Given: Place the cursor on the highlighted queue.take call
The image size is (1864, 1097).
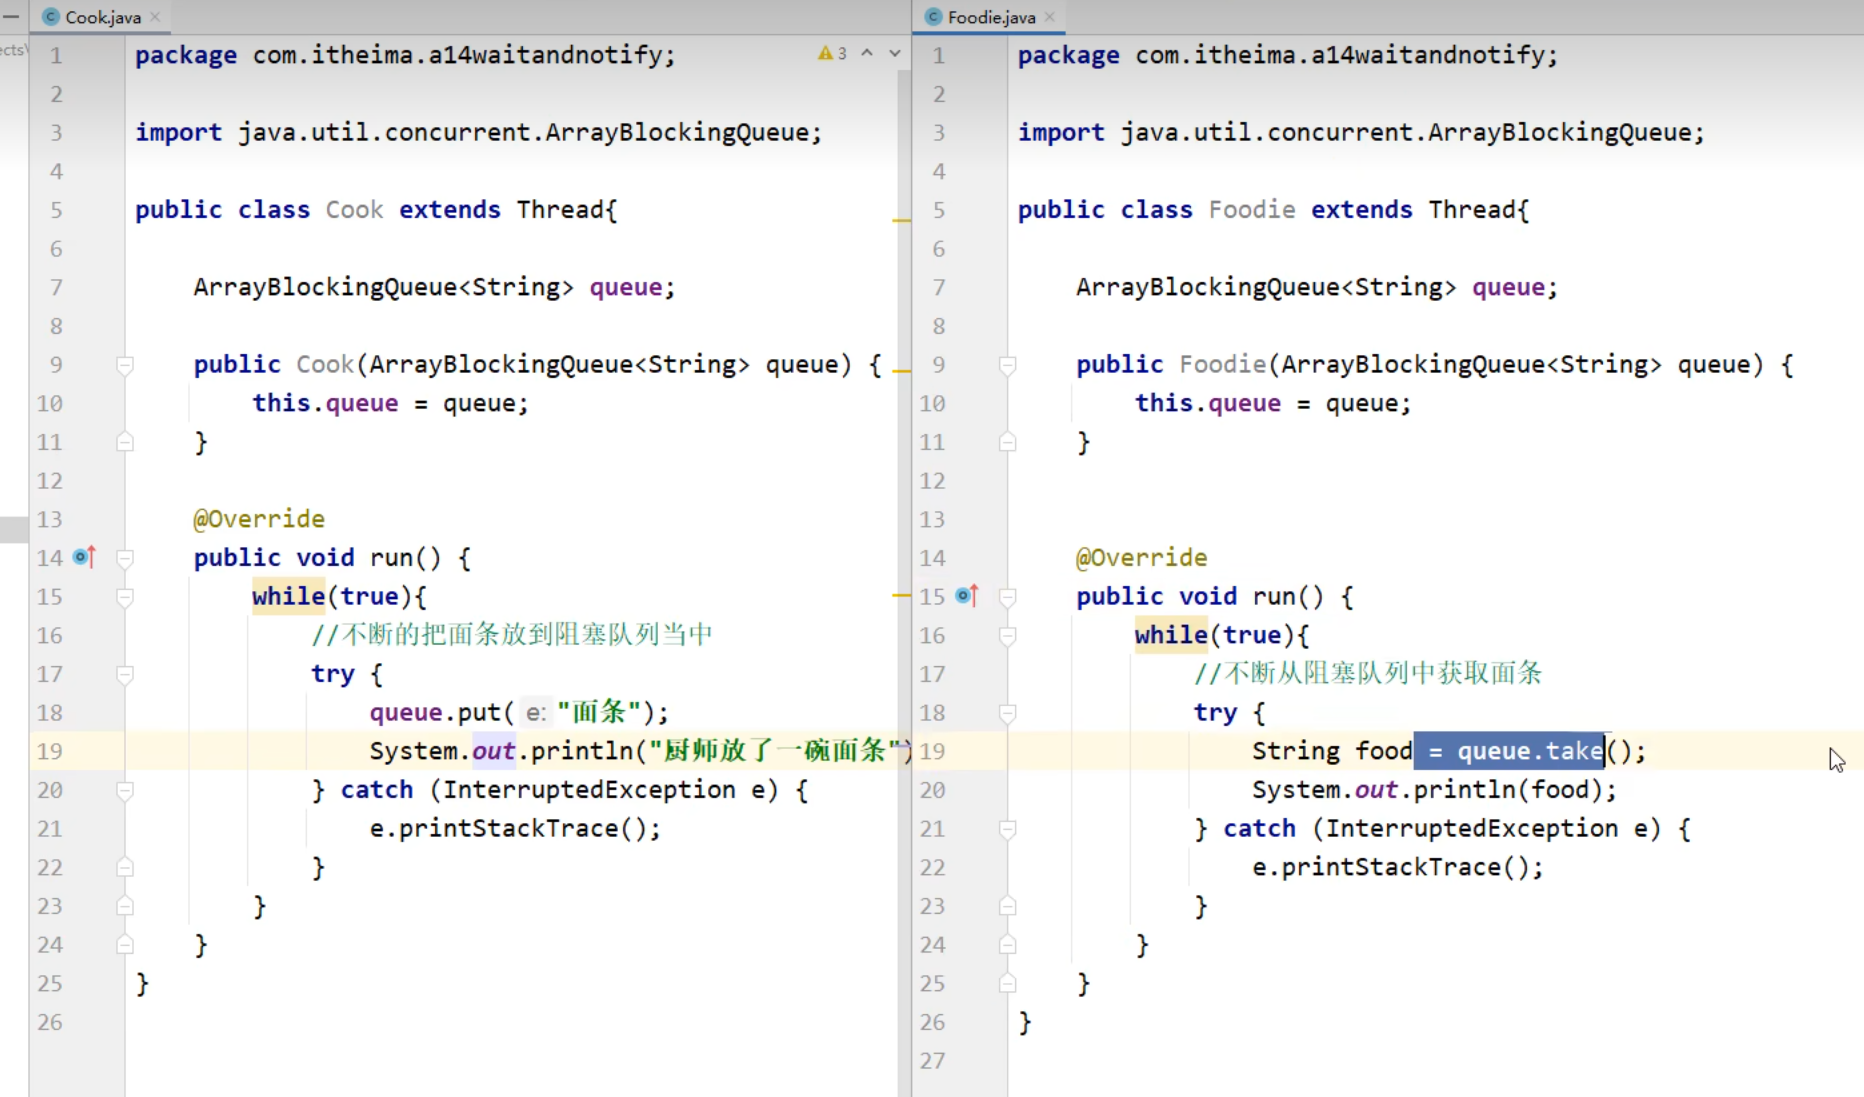Looking at the screenshot, I should pyautogui.click(x=1528, y=751).
